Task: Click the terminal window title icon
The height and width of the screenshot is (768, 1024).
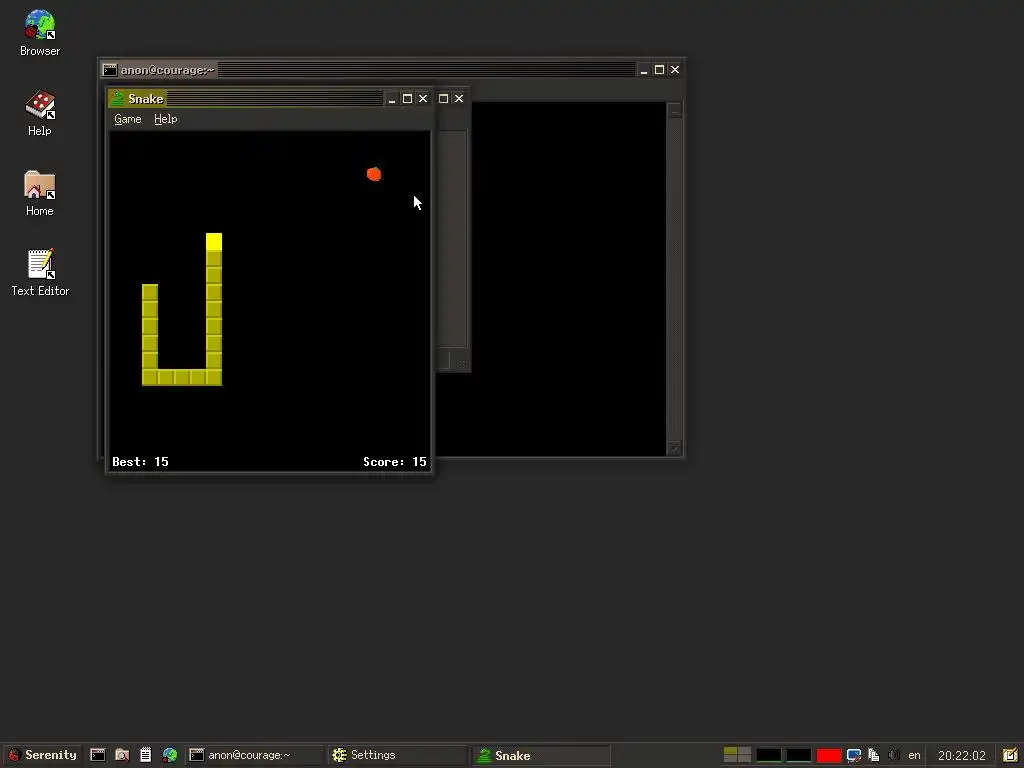Action: click(110, 70)
